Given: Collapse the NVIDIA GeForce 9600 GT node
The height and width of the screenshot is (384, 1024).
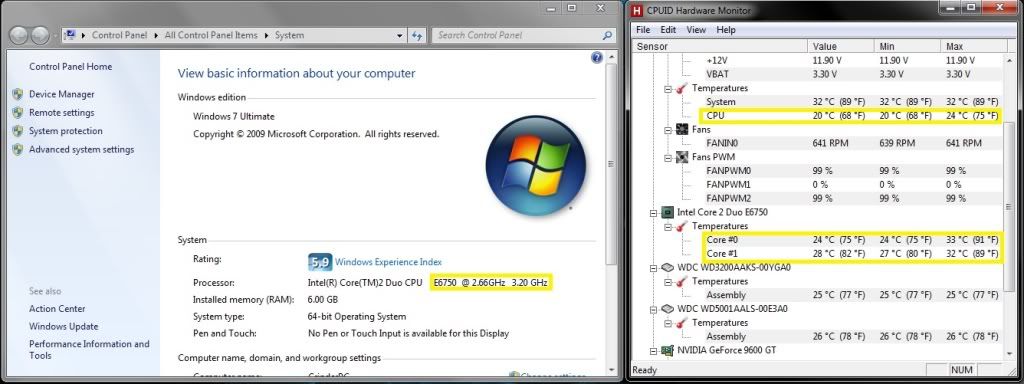Looking at the screenshot, I should tap(654, 351).
